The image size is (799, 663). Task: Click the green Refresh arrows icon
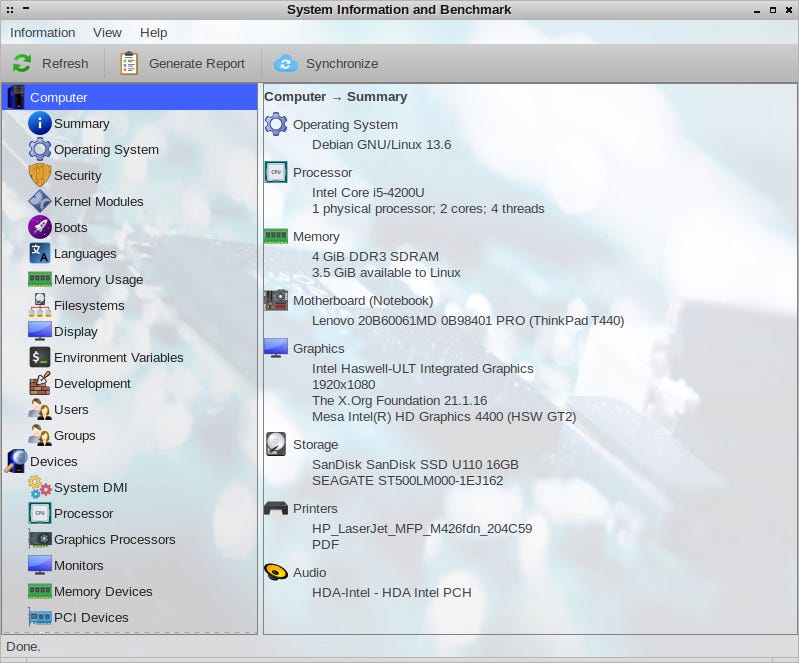[22, 63]
